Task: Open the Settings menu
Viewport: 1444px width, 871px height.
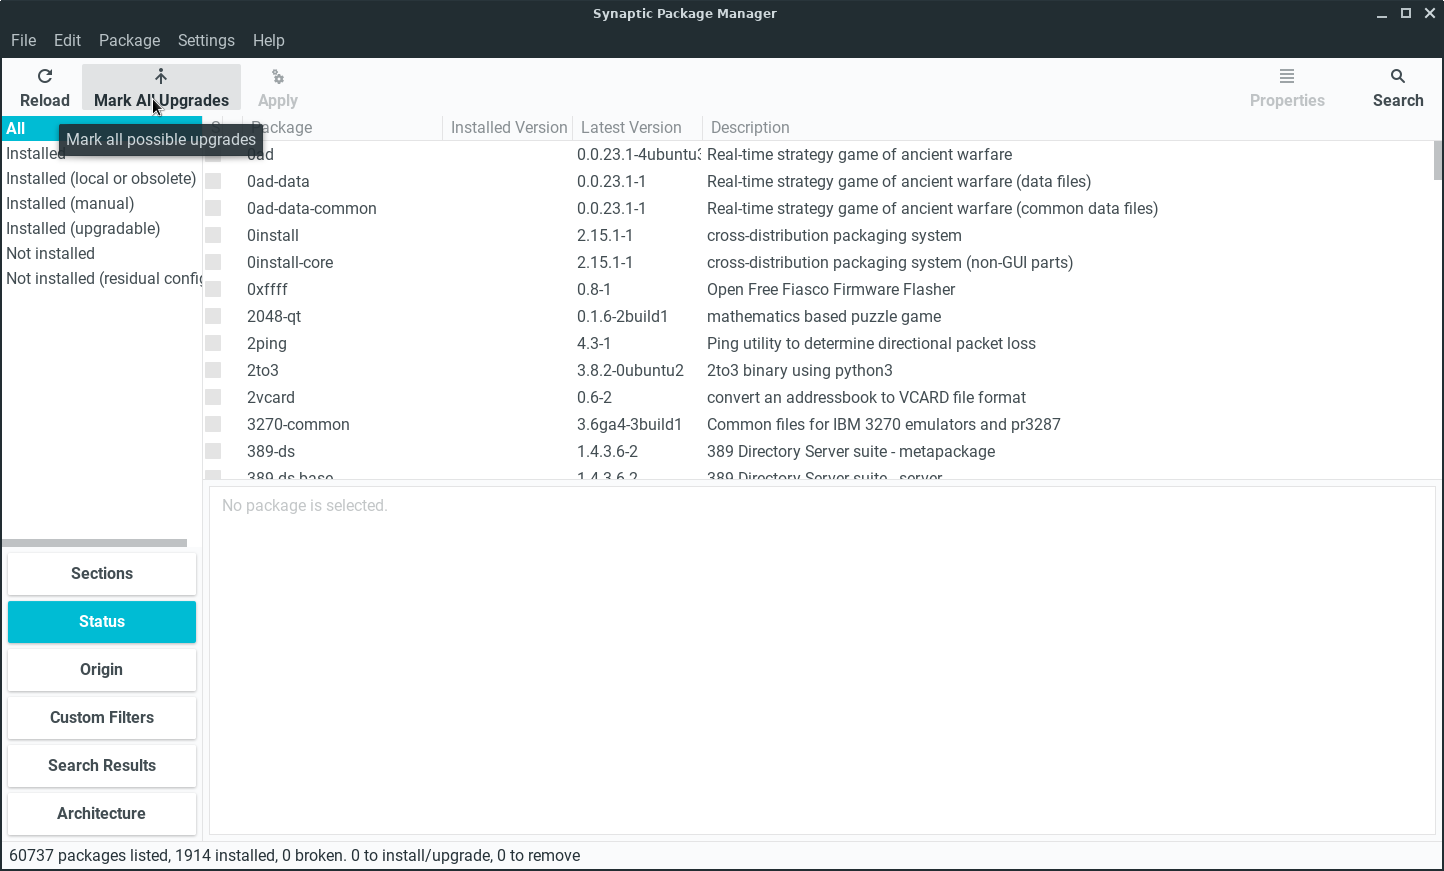Action: point(206,40)
